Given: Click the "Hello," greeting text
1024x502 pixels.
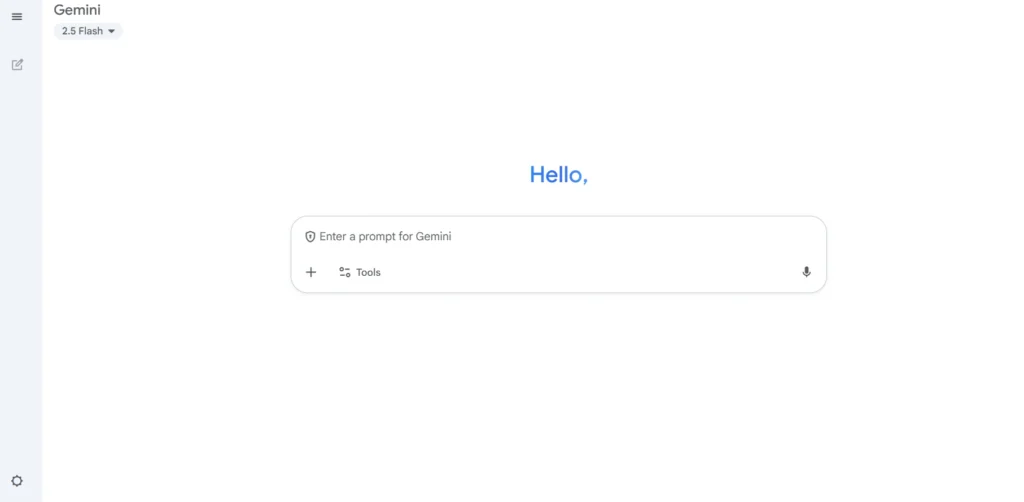Looking at the screenshot, I should [x=558, y=174].
